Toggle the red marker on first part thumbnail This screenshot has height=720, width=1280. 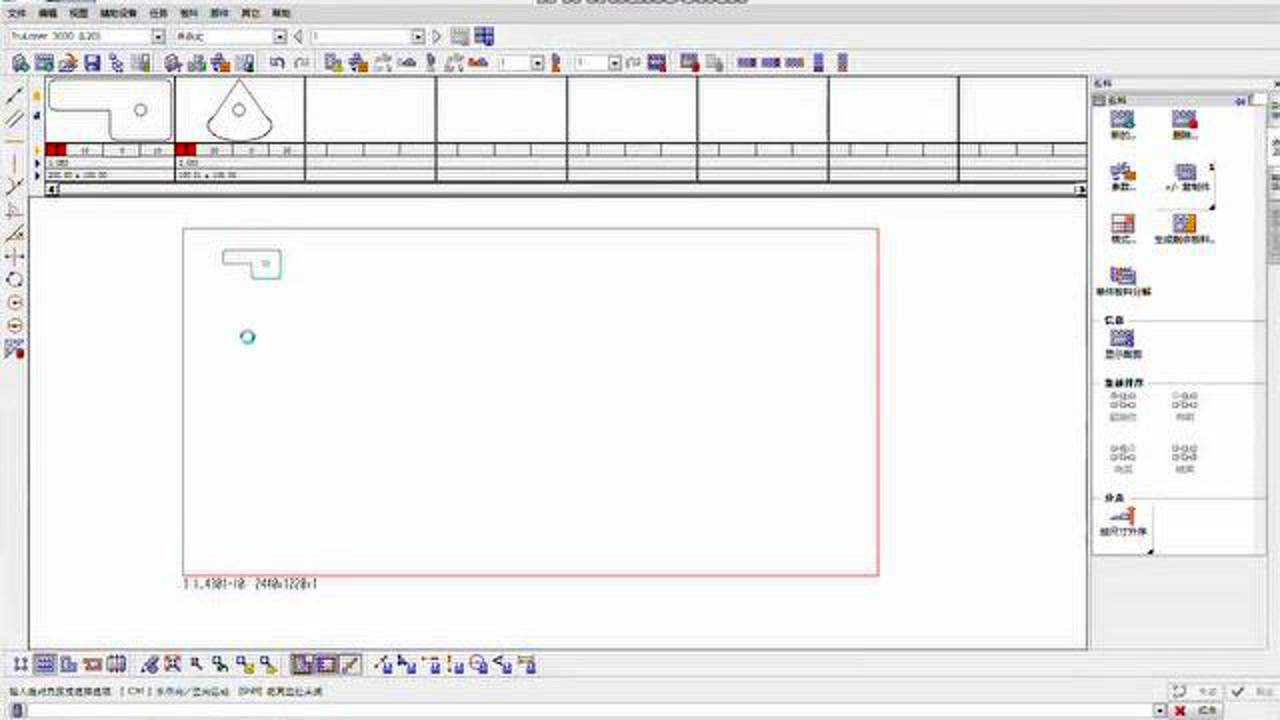pyautogui.click(x=55, y=150)
